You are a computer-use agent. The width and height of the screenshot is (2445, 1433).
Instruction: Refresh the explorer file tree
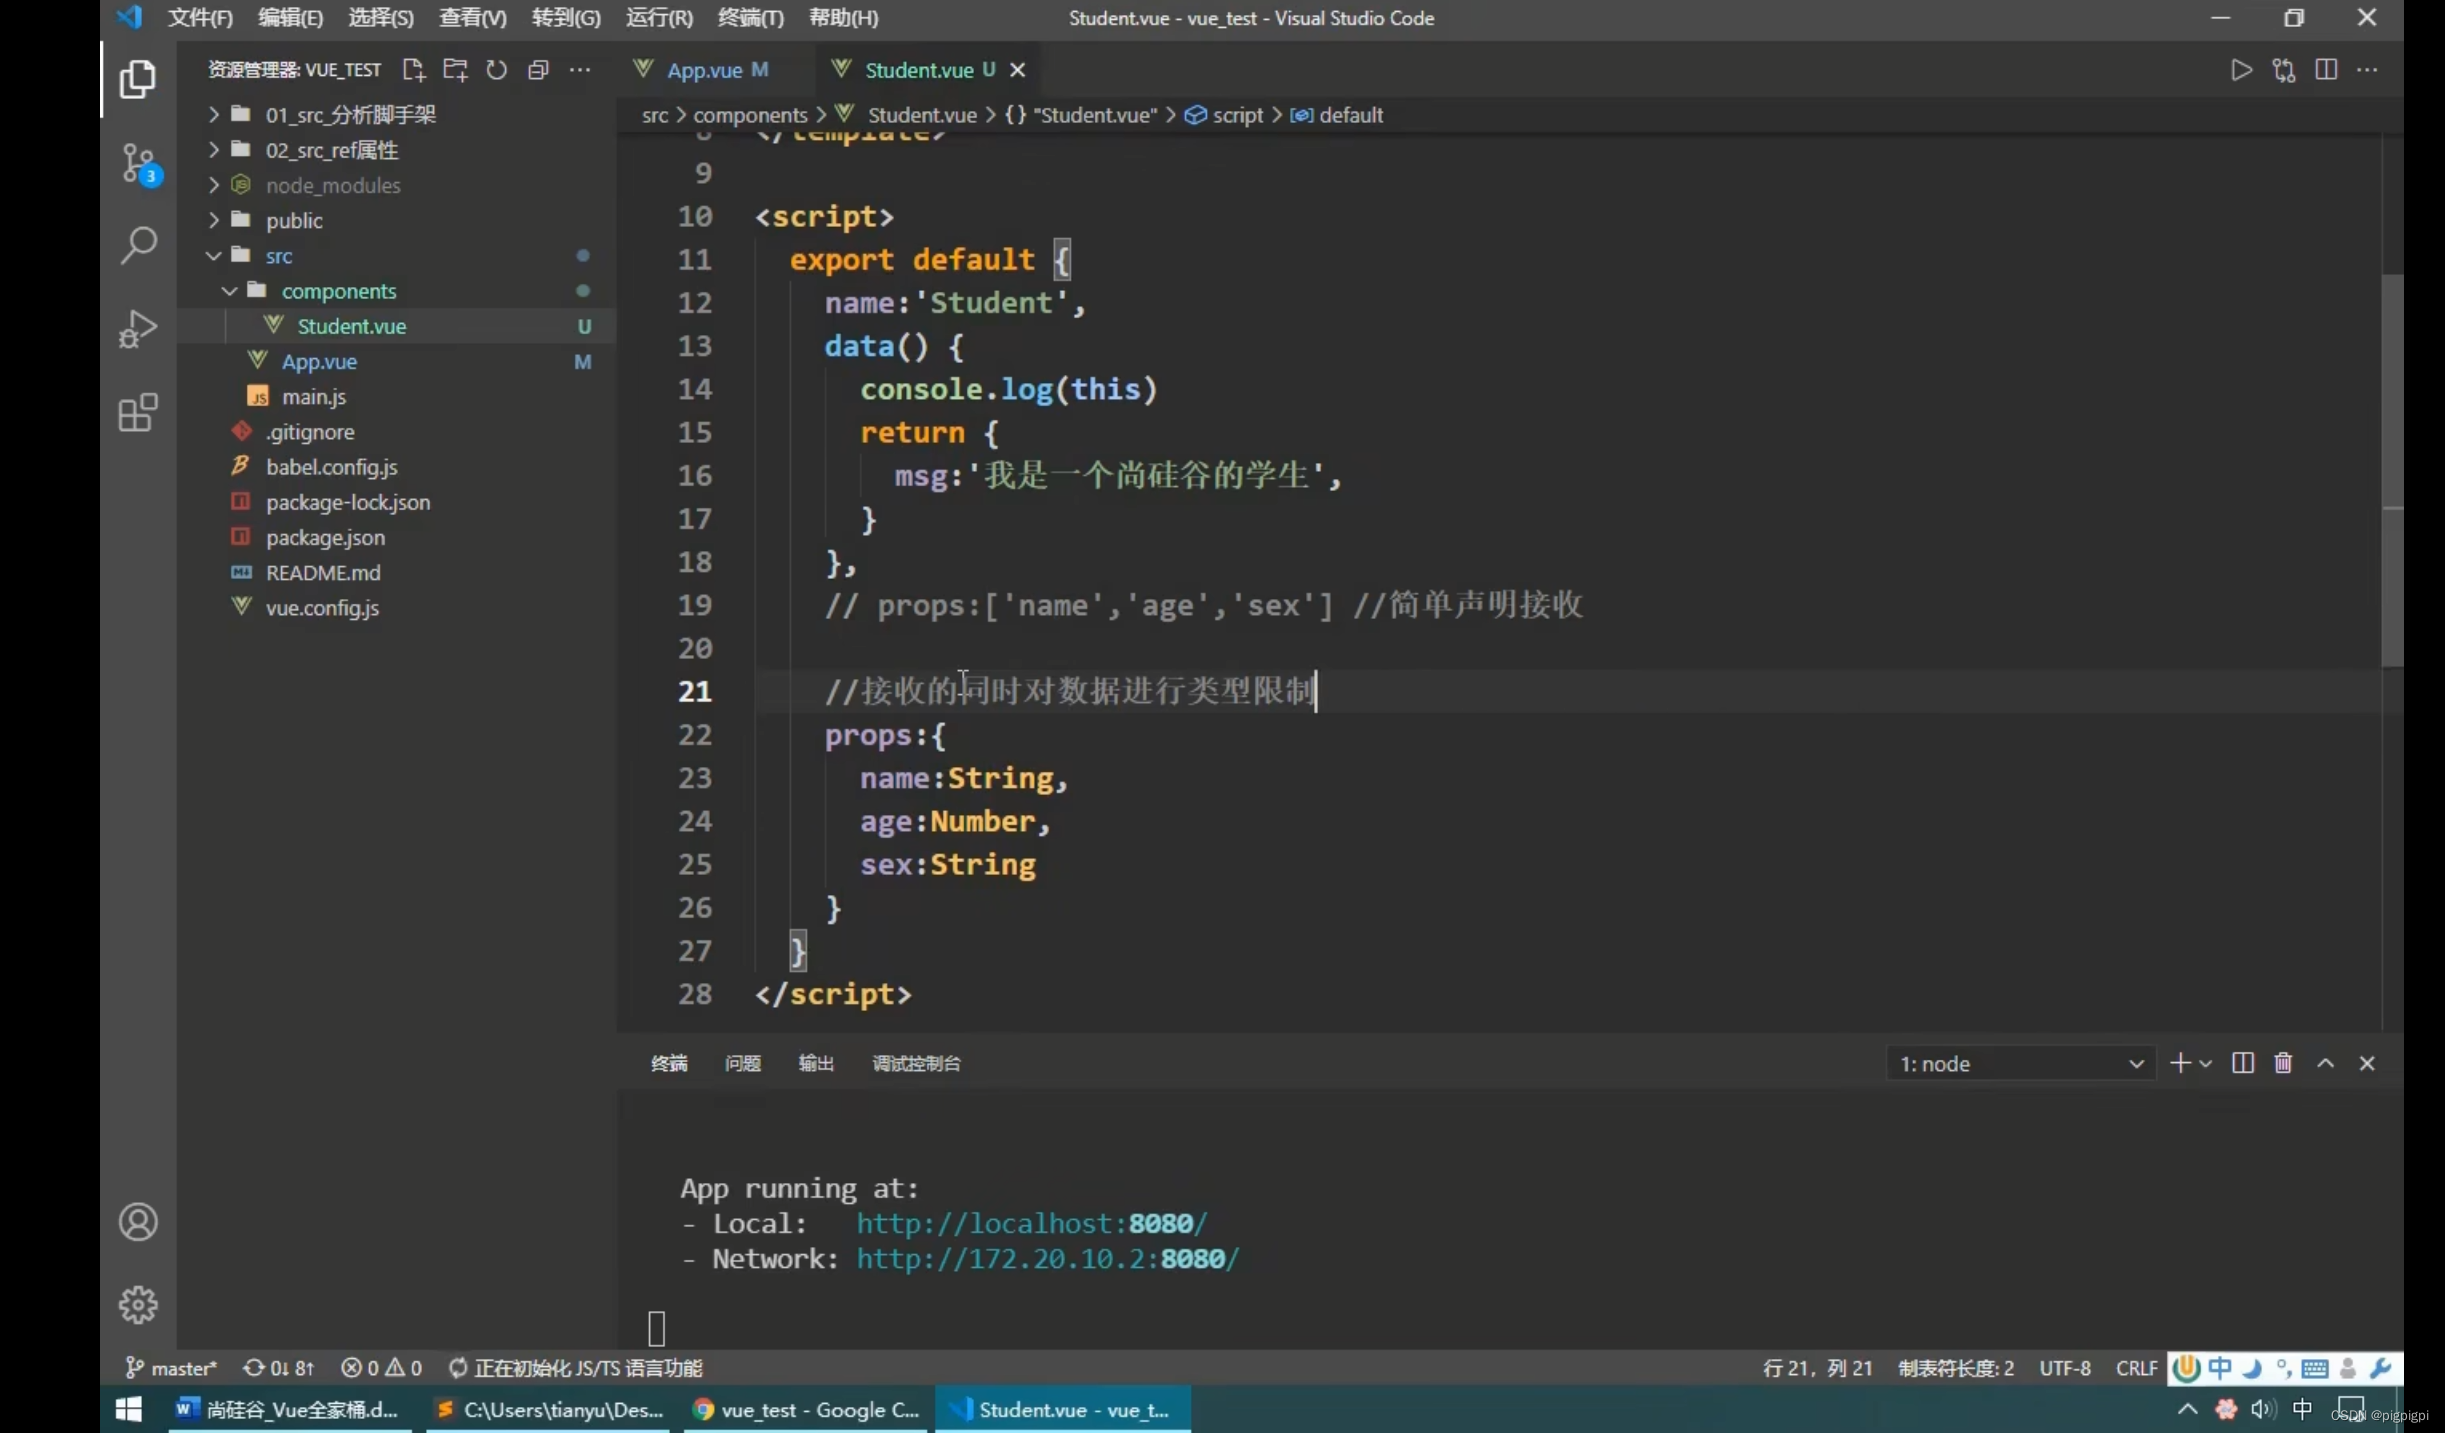pos(496,70)
